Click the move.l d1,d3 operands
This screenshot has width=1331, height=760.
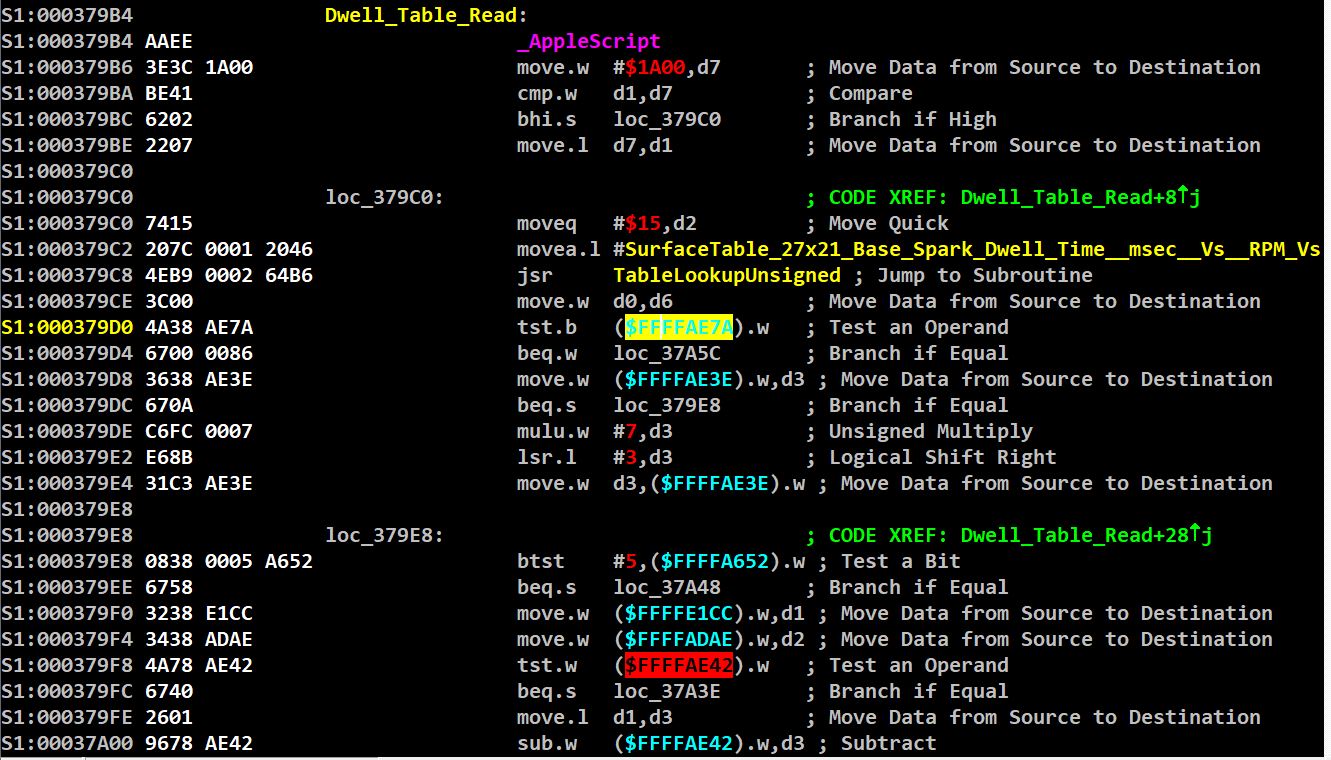coord(643,717)
